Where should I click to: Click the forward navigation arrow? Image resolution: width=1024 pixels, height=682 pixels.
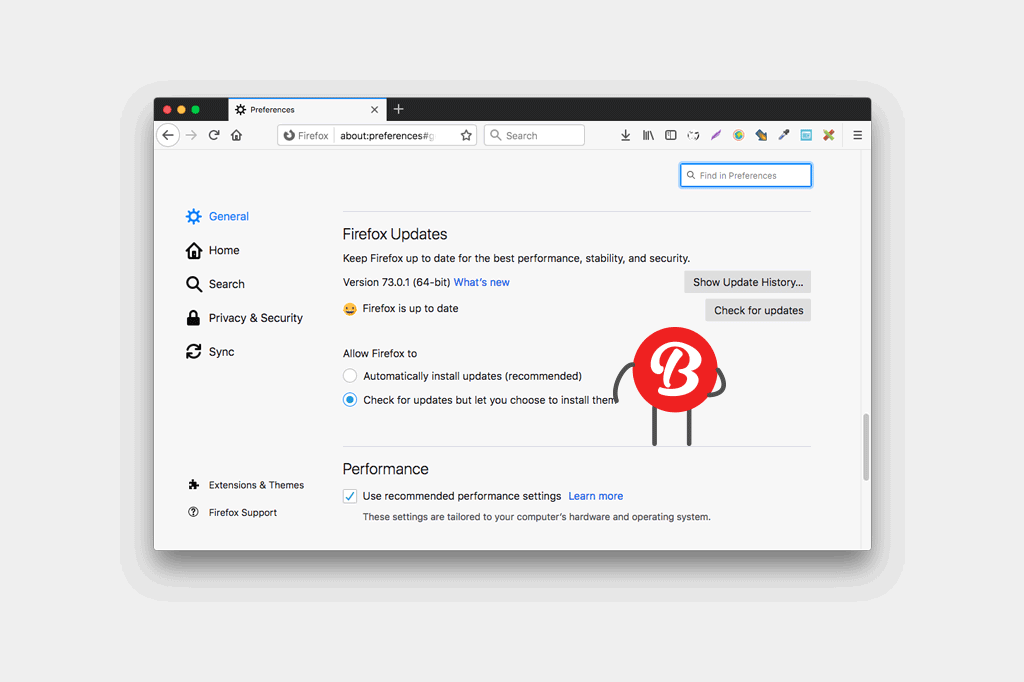tap(191, 135)
